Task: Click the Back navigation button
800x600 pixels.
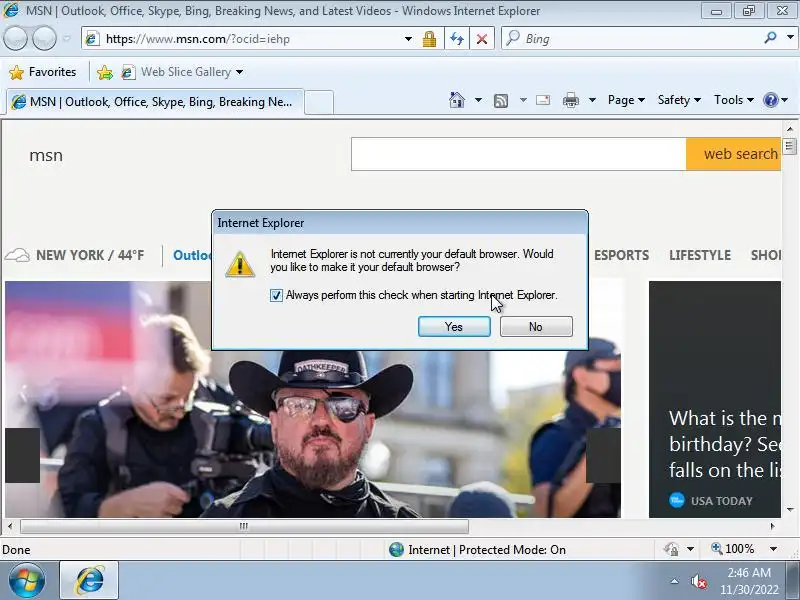Action: (15, 38)
